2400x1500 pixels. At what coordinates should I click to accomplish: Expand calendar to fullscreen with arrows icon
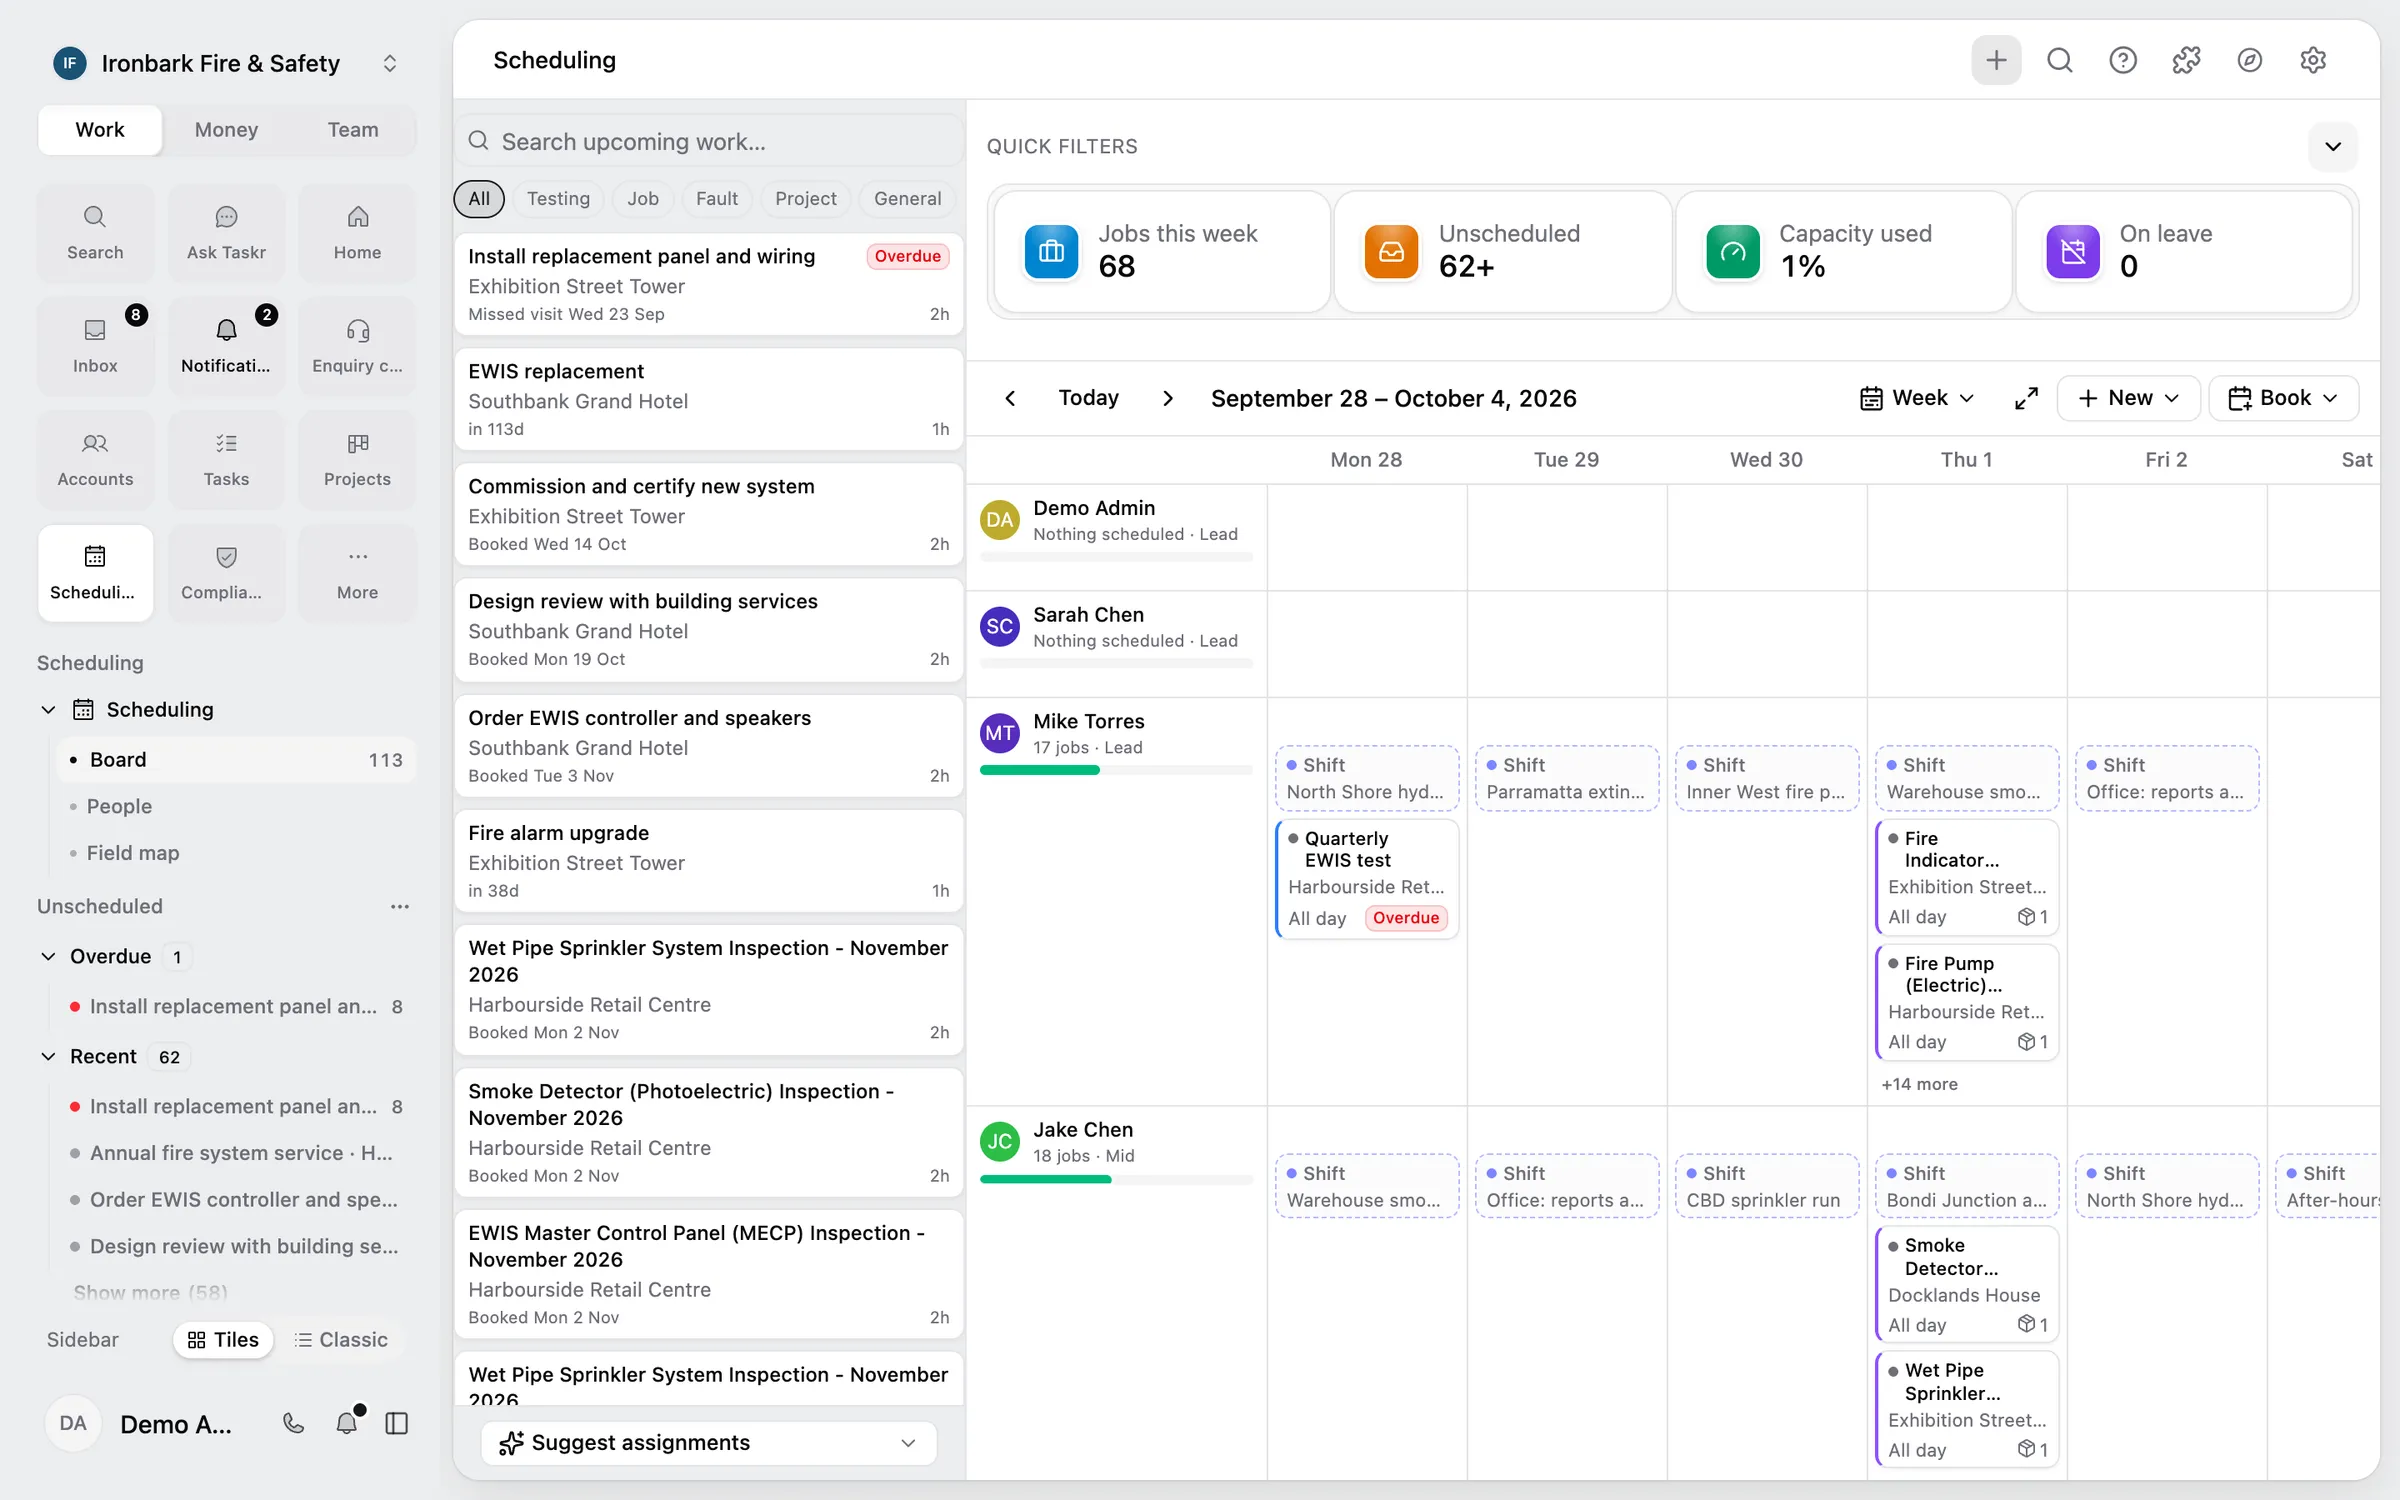pyautogui.click(x=2026, y=398)
